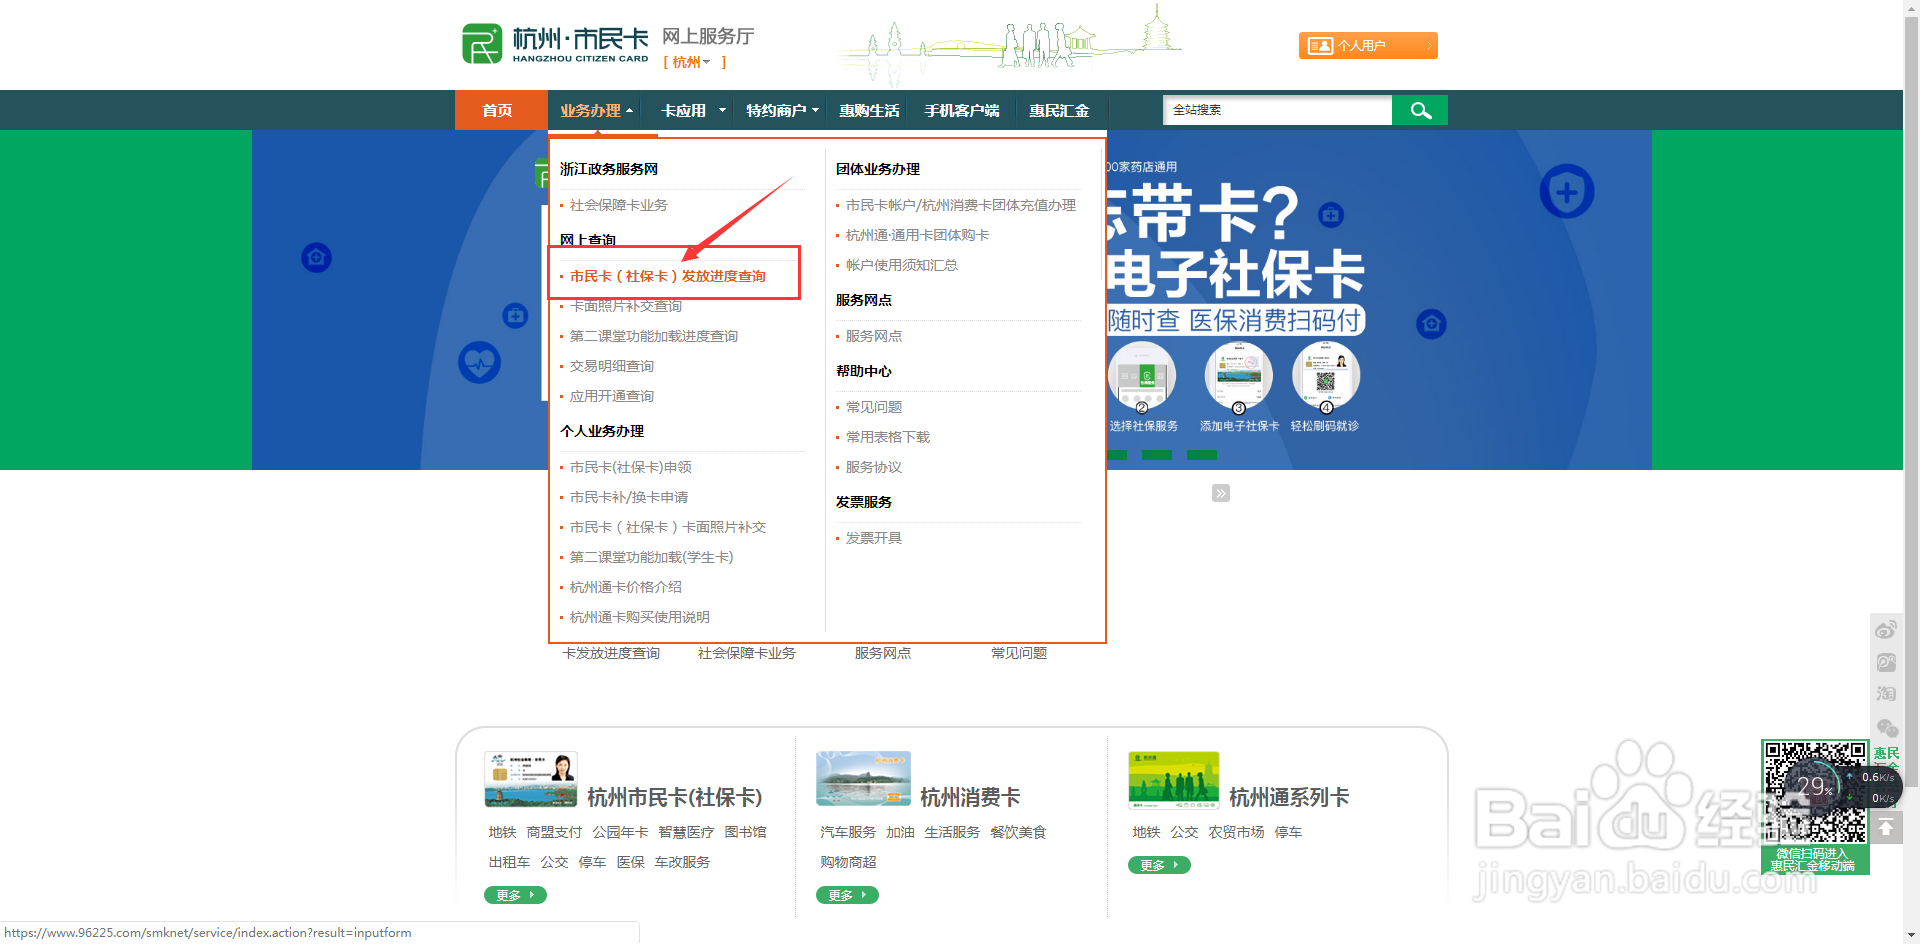Expand the 特约商户 menu
1920x944 pixels.
click(x=782, y=110)
